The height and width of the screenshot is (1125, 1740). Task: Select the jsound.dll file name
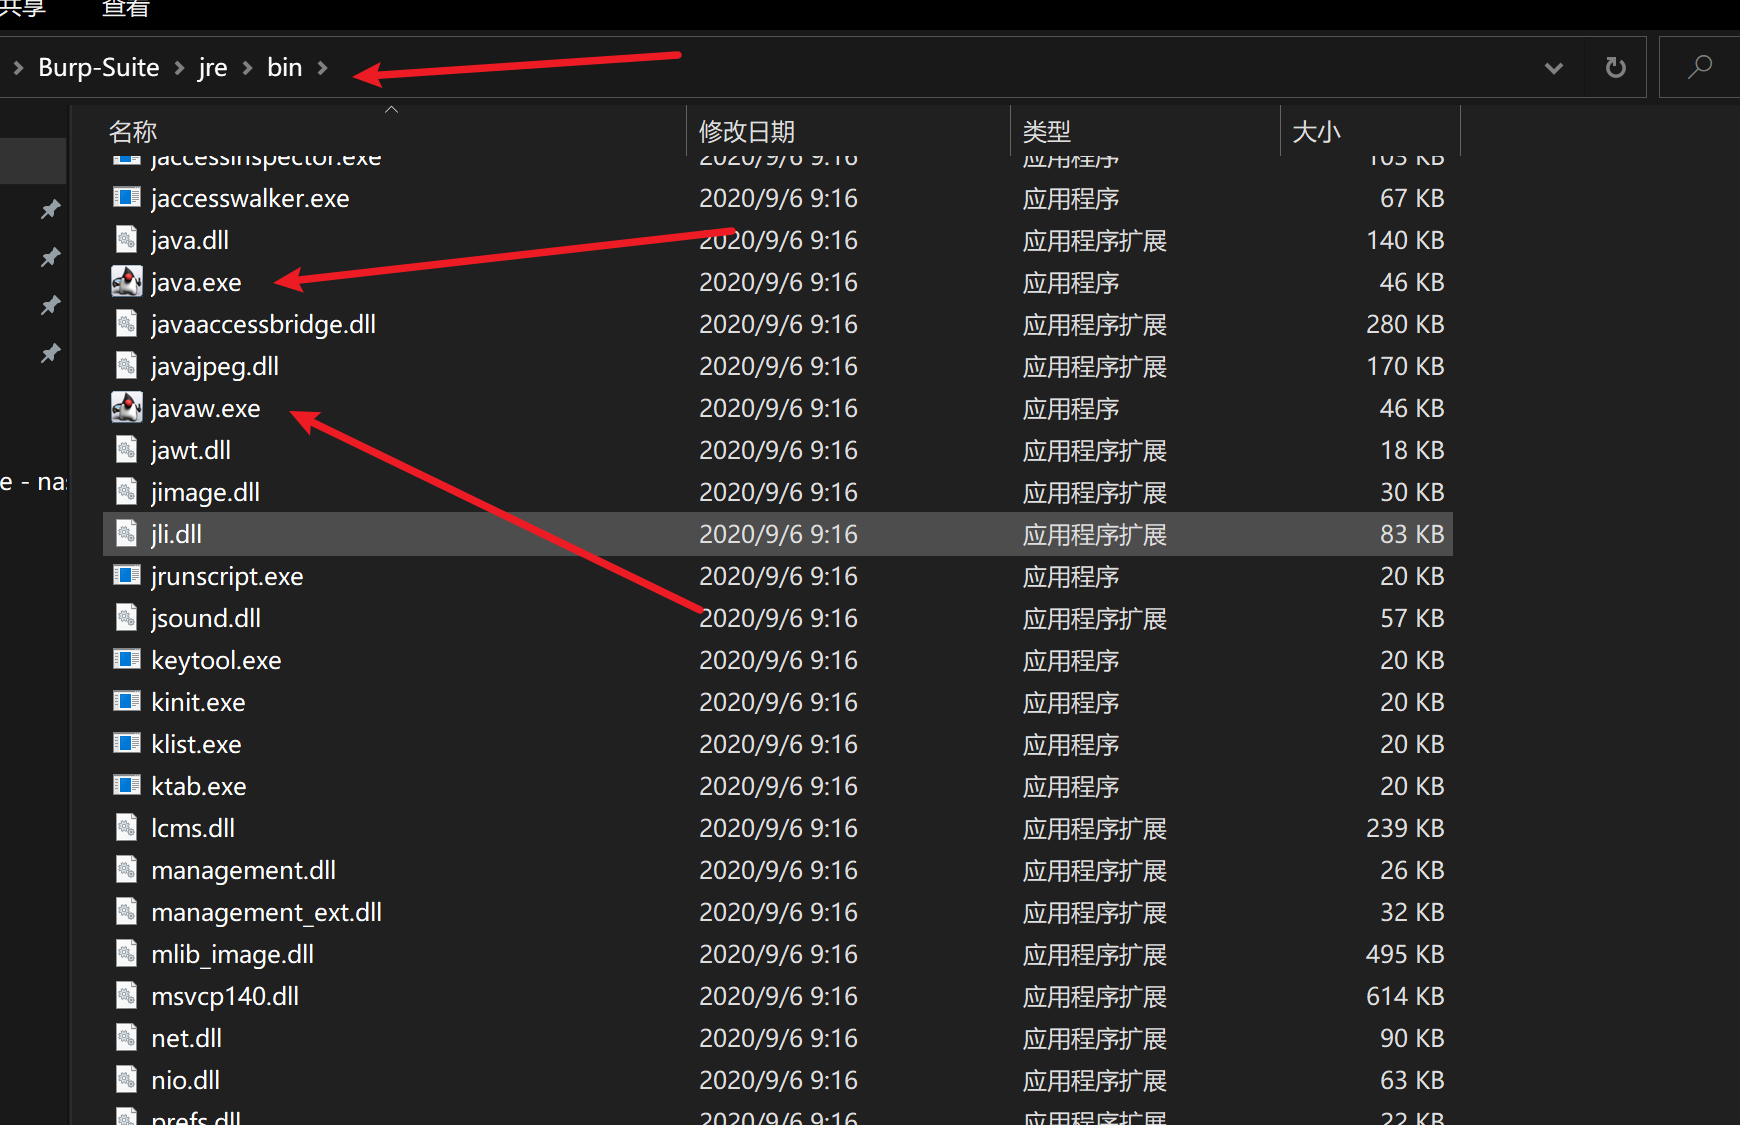pos(205,619)
